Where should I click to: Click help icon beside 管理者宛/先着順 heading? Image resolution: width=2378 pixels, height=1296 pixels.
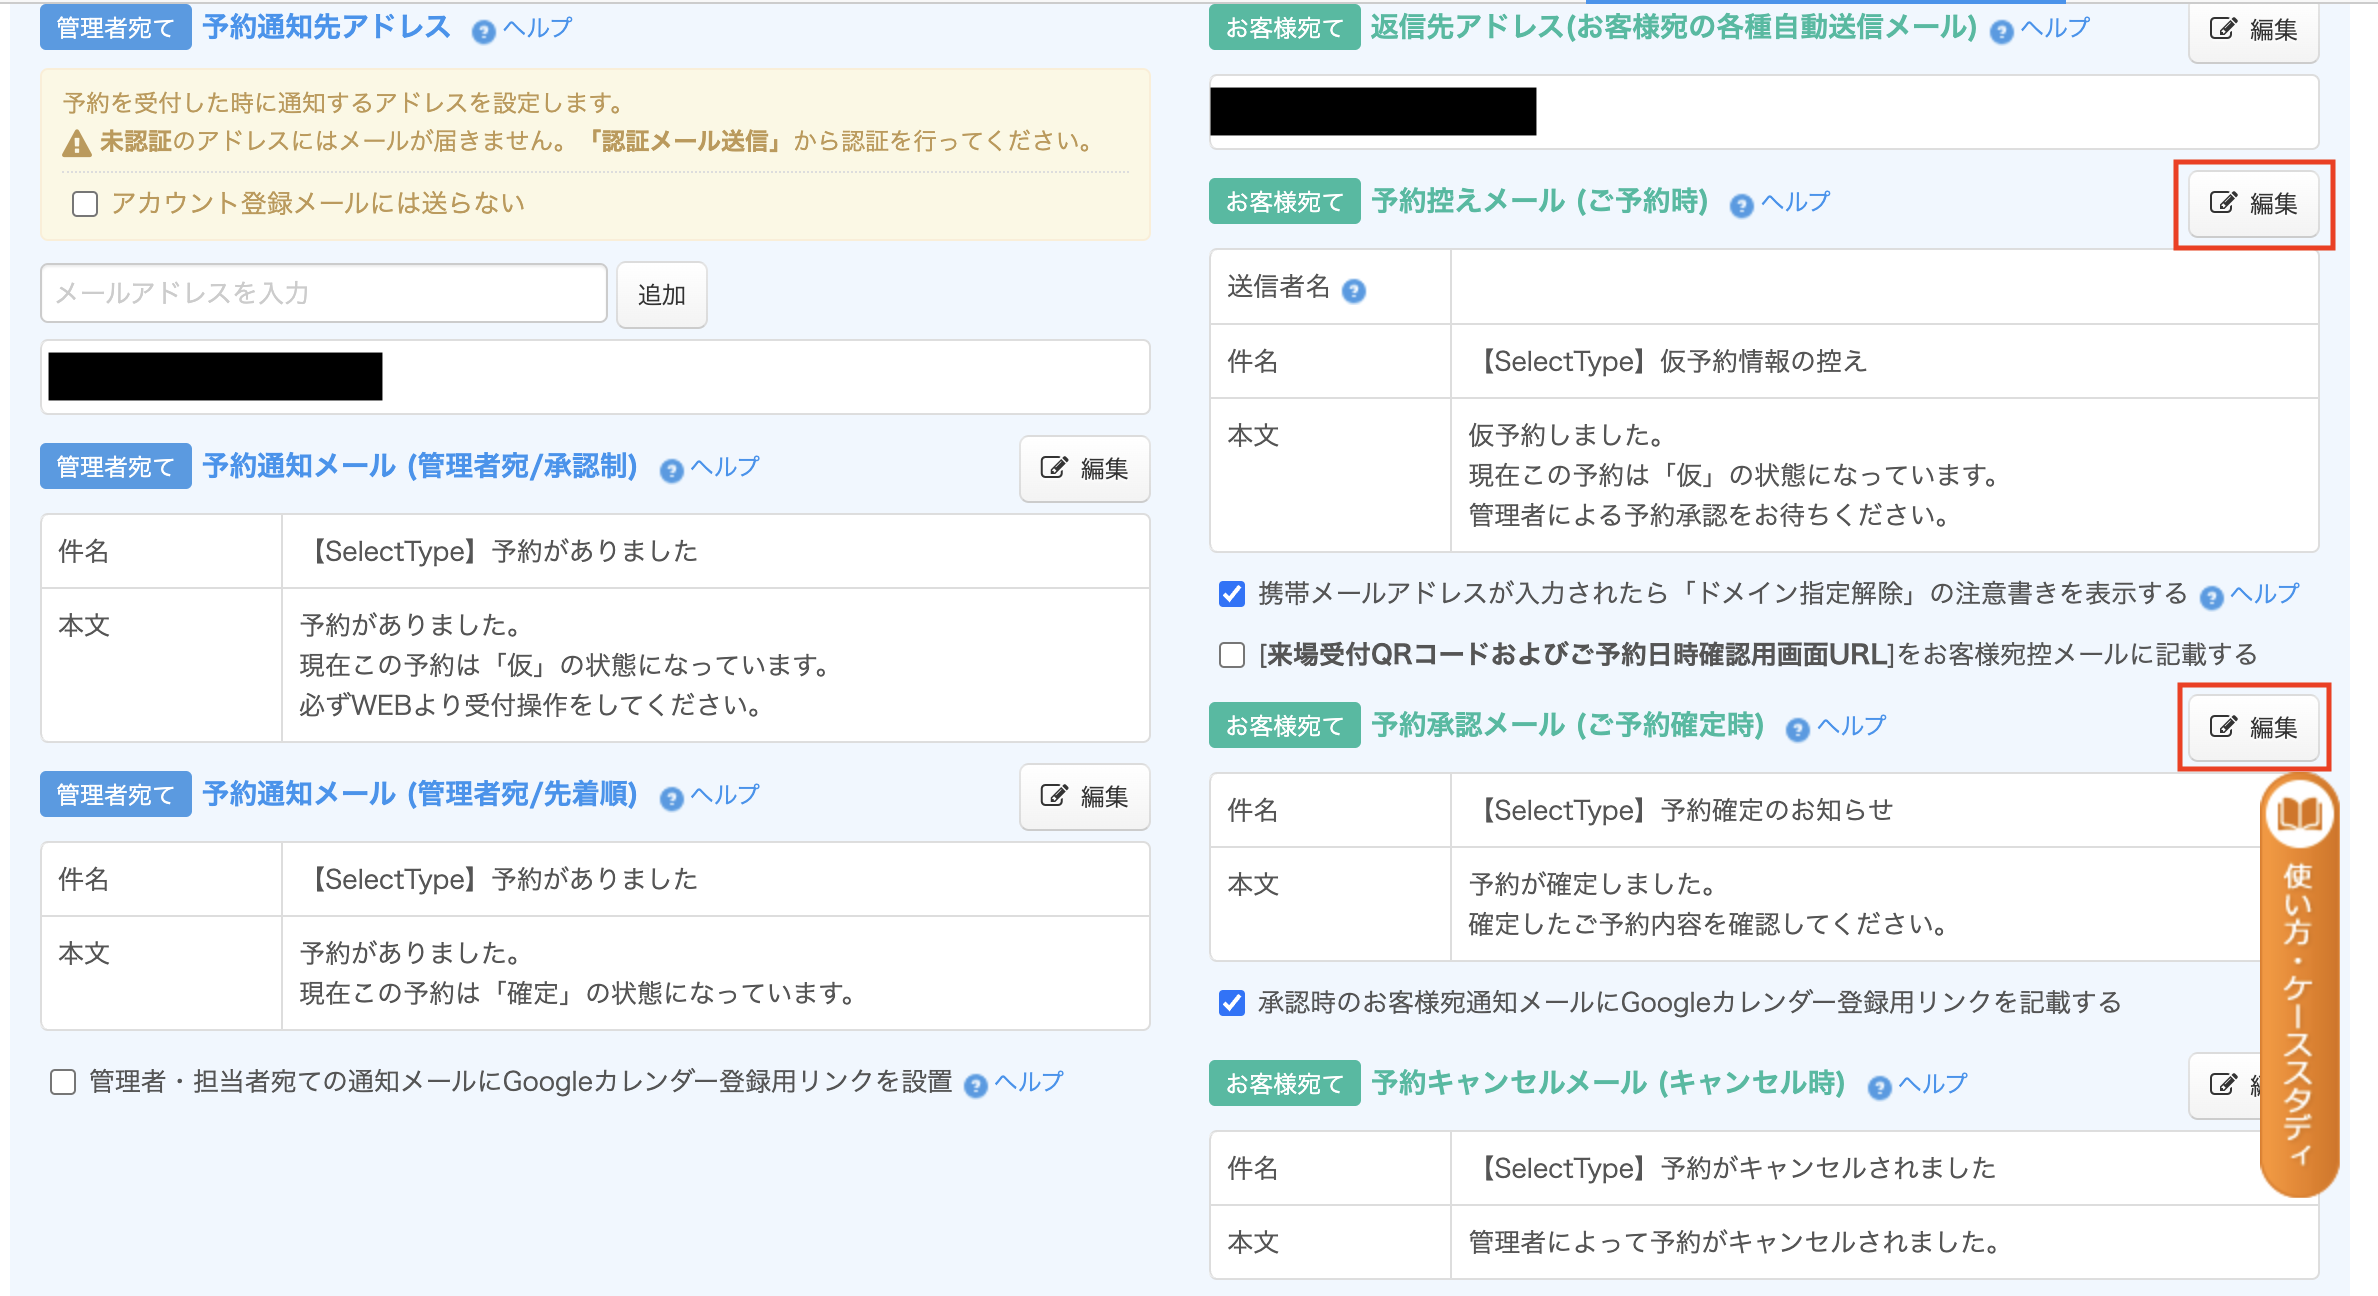671,799
